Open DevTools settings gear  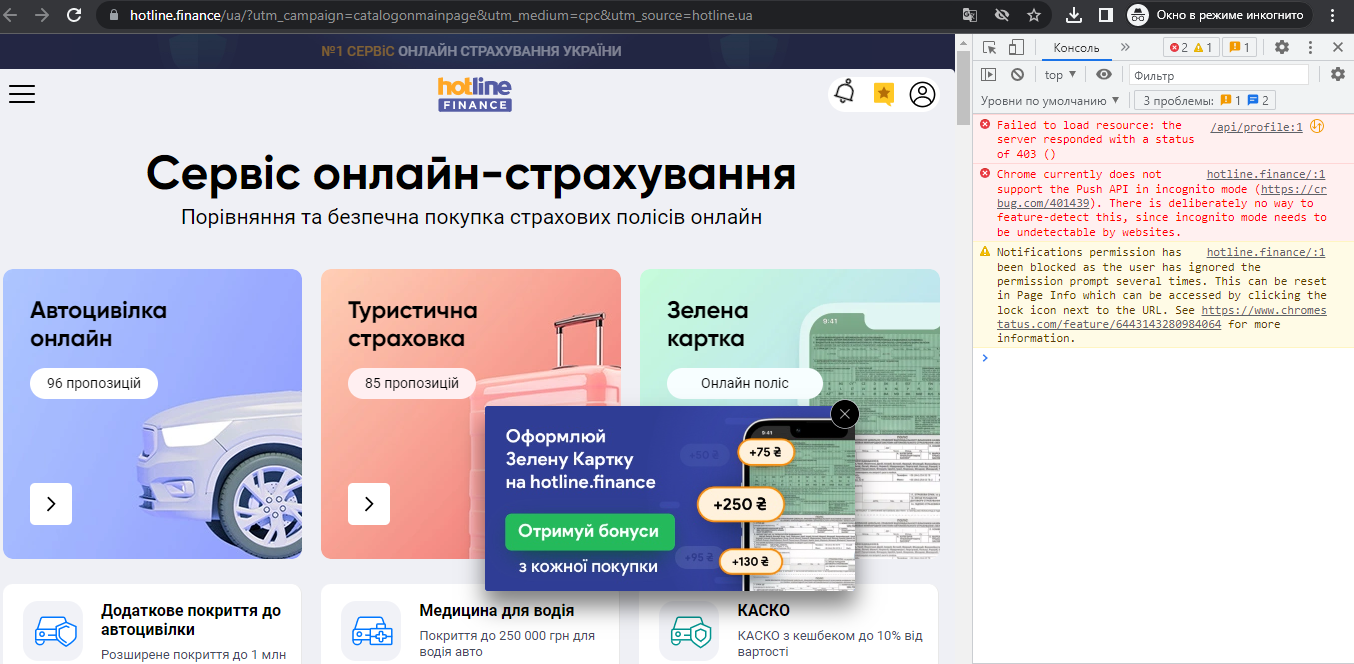tap(1282, 47)
